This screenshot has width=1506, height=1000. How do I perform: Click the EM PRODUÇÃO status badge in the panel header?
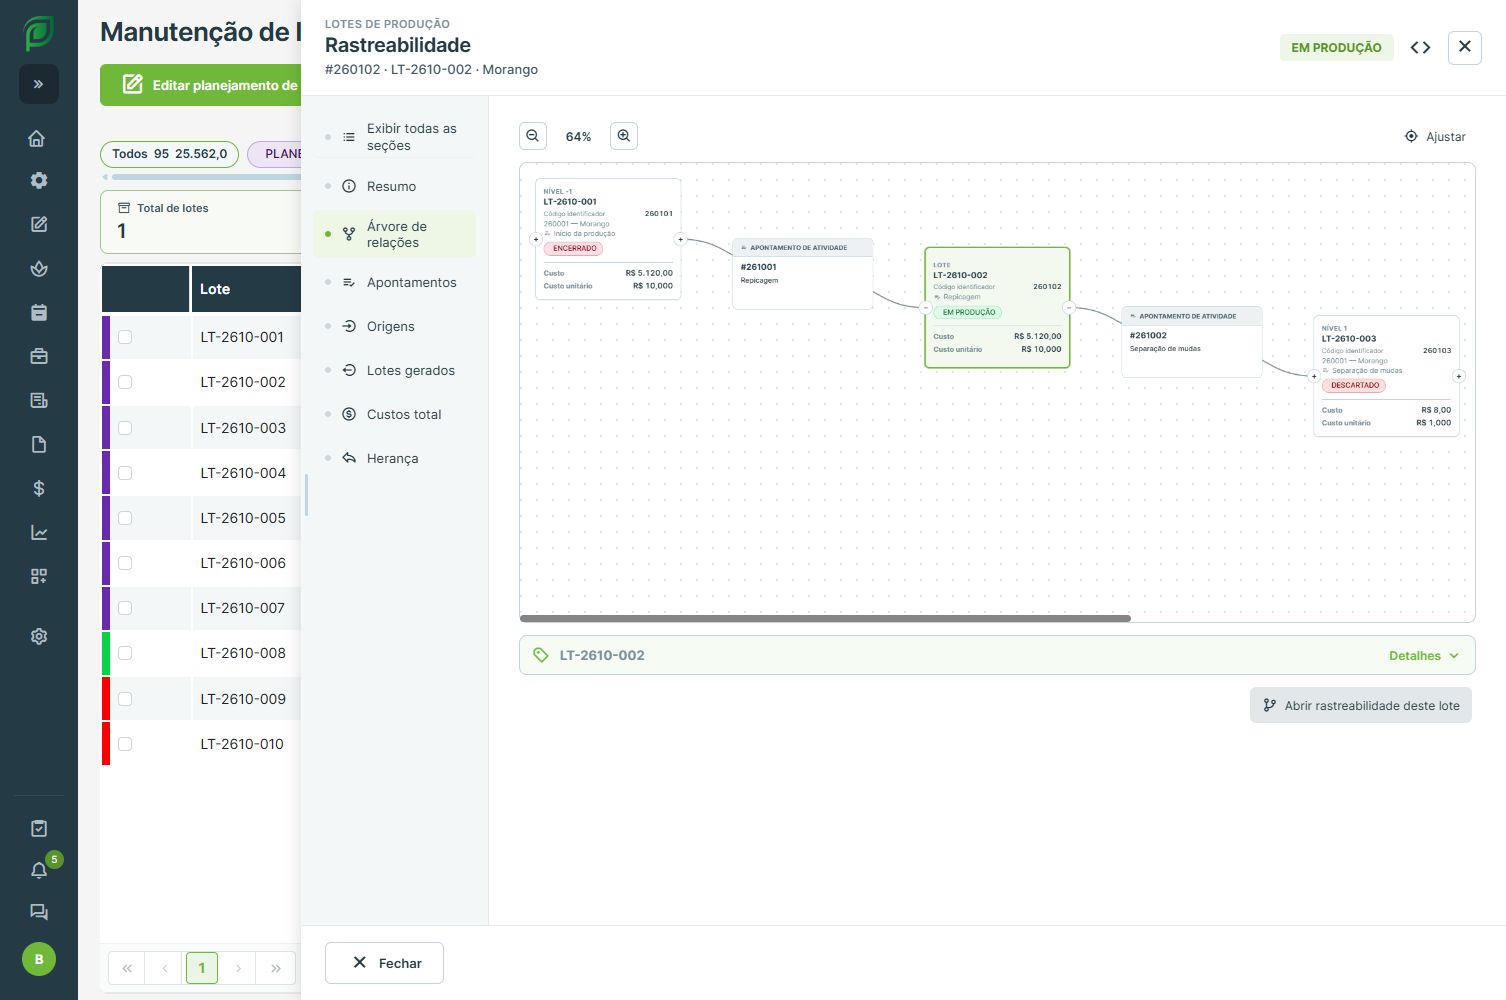(x=1336, y=47)
